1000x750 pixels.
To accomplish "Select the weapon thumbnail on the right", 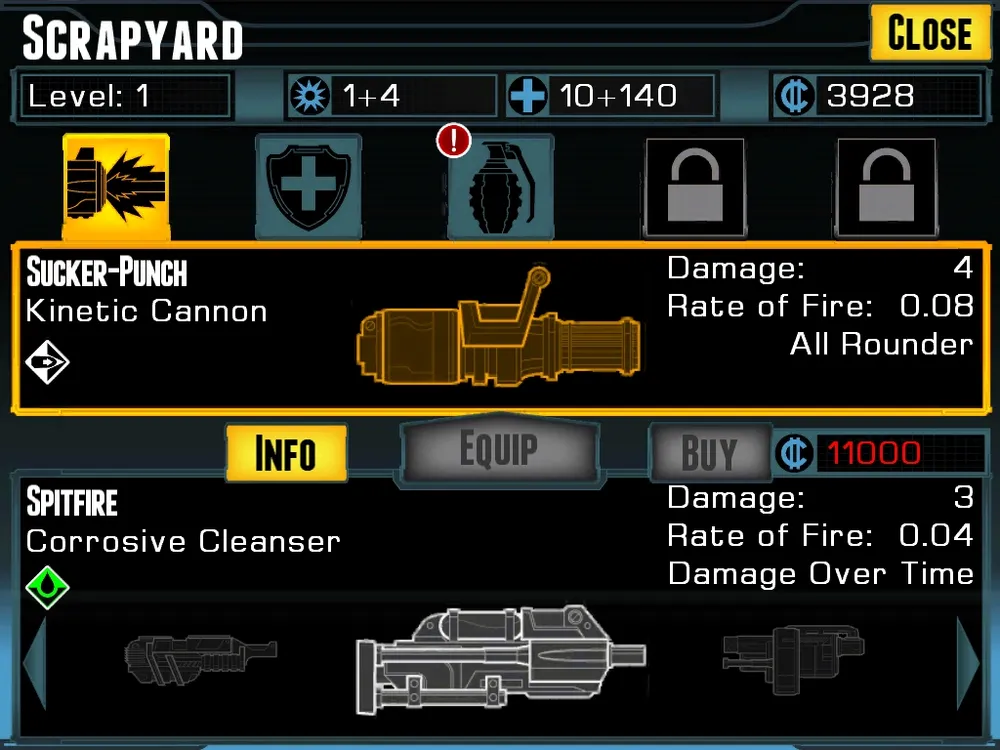I will tap(793, 660).
